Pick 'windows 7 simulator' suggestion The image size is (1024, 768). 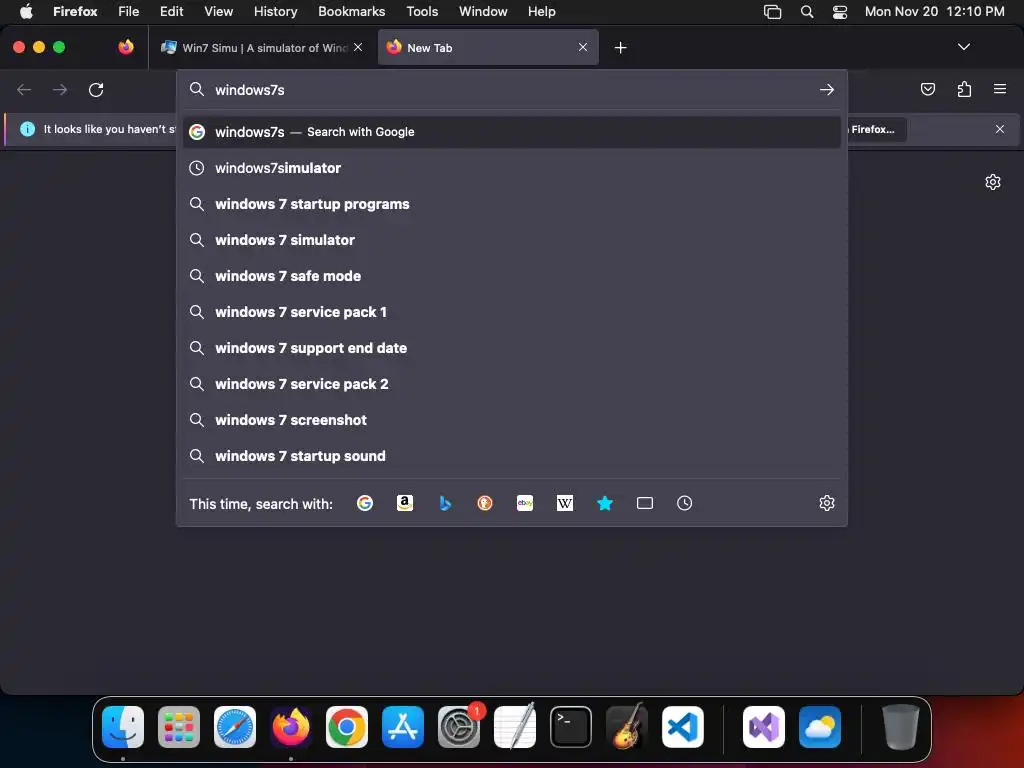tap(511, 240)
